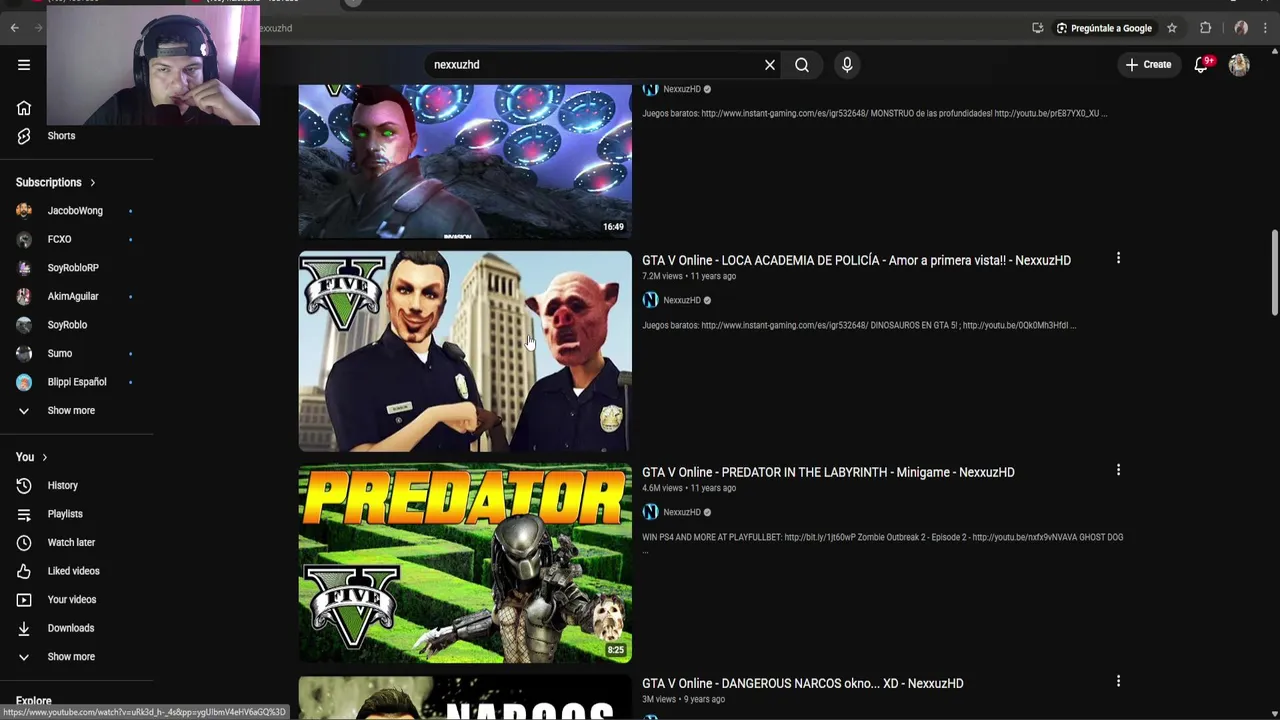This screenshot has width=1280, height=720.
Task: Open Shorts in the sidebar
Action: [61, 136]
